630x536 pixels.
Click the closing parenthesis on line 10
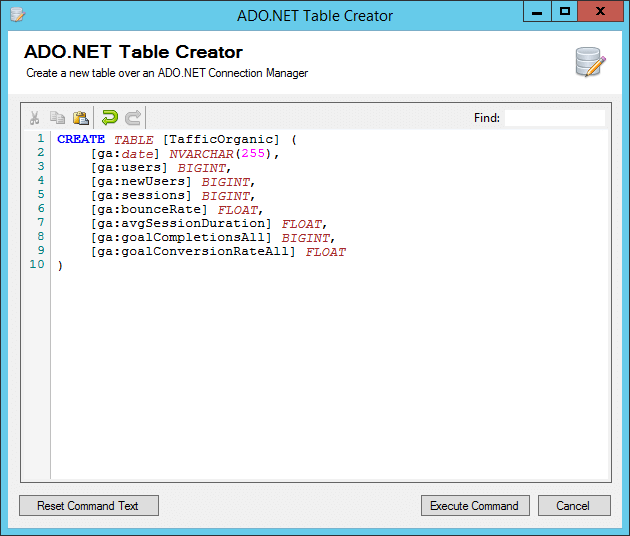click(x=60, y=266)
